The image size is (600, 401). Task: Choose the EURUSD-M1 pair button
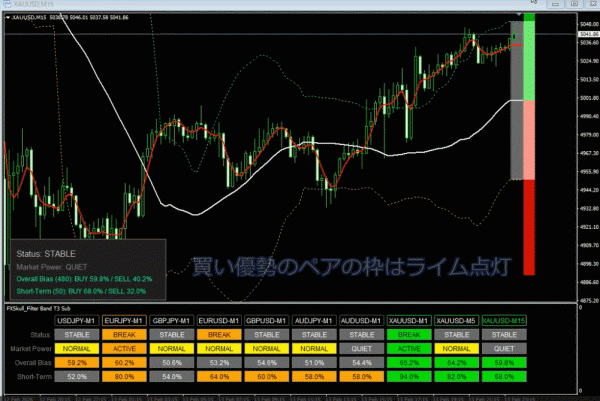(219, 319)
